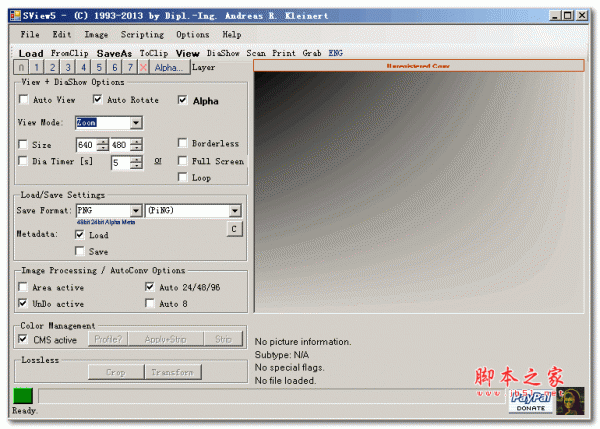Click the green status indicator square
The height and width of the screenshot is (429, 600).
click(x=23, y=396)
